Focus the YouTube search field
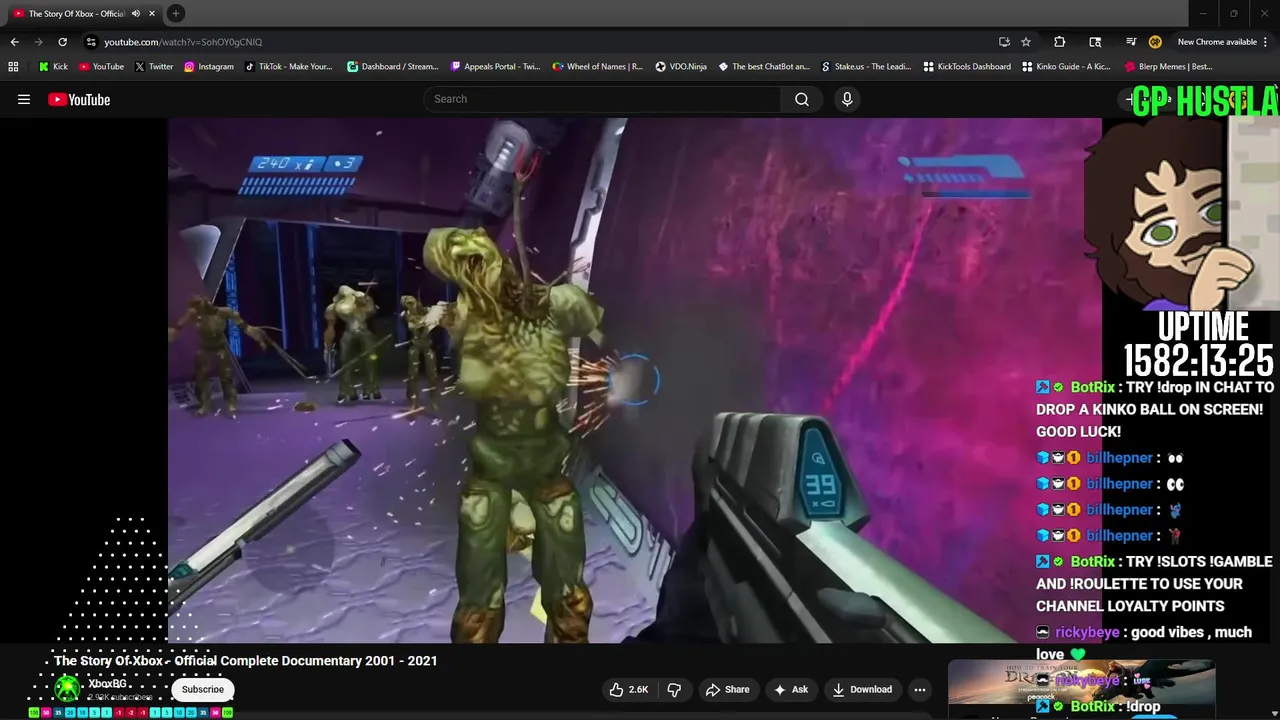1280x720 pixels. 603,99
